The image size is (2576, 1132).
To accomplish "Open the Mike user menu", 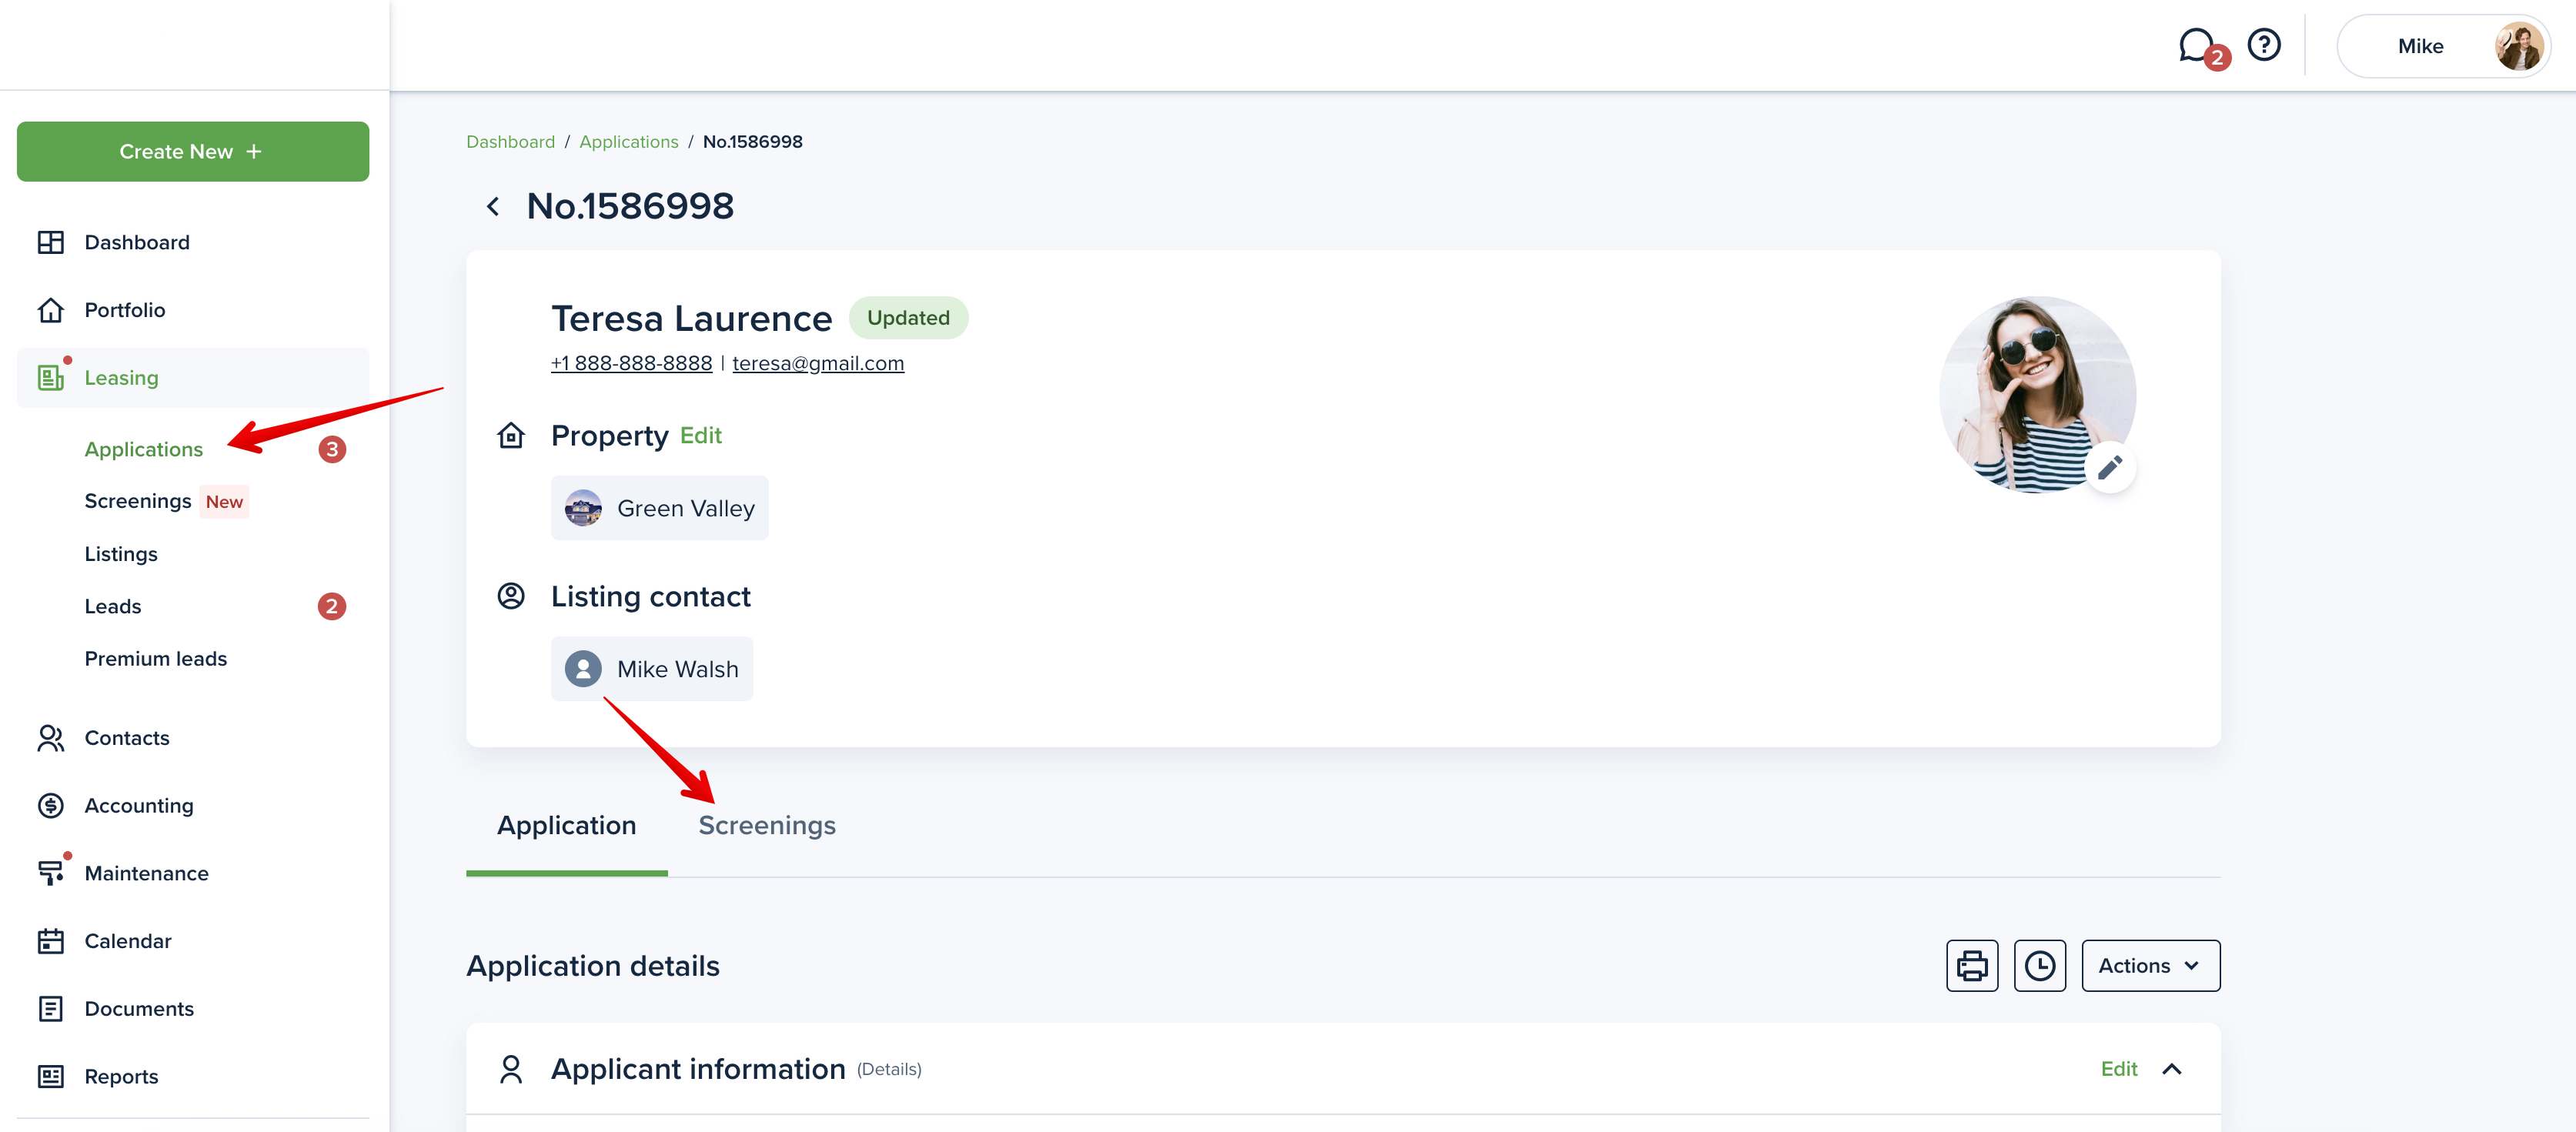I will 2444,46.
